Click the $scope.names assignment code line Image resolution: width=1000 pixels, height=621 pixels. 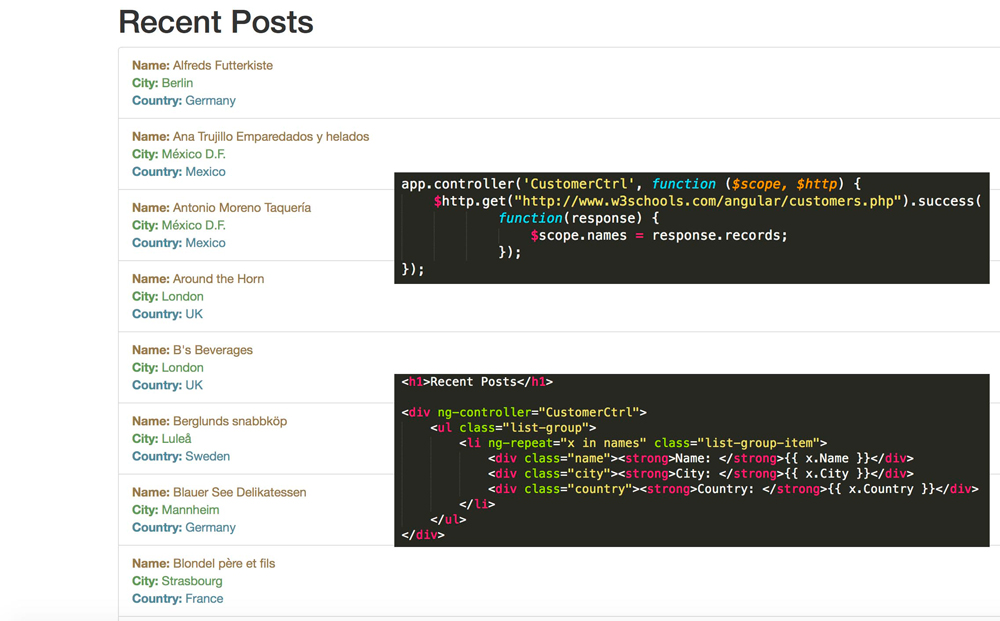point(658,235)
